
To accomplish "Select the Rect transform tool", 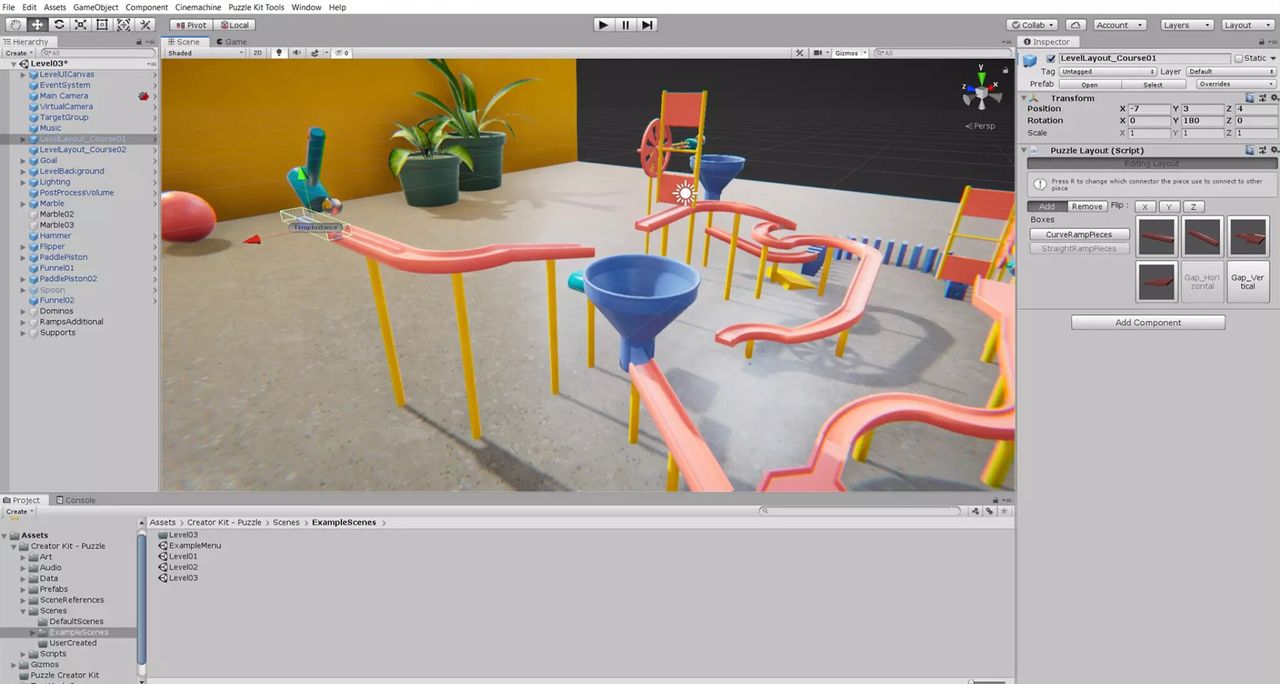I will click(102, 24).
